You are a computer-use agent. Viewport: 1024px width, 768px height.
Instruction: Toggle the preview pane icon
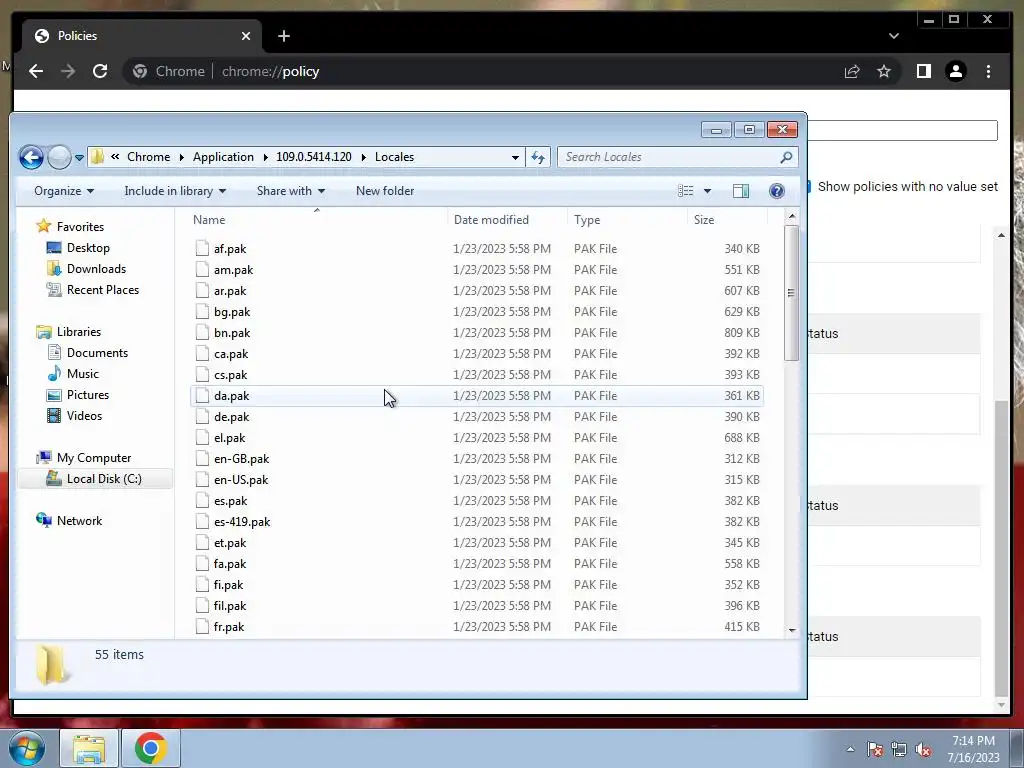point(741,191)
